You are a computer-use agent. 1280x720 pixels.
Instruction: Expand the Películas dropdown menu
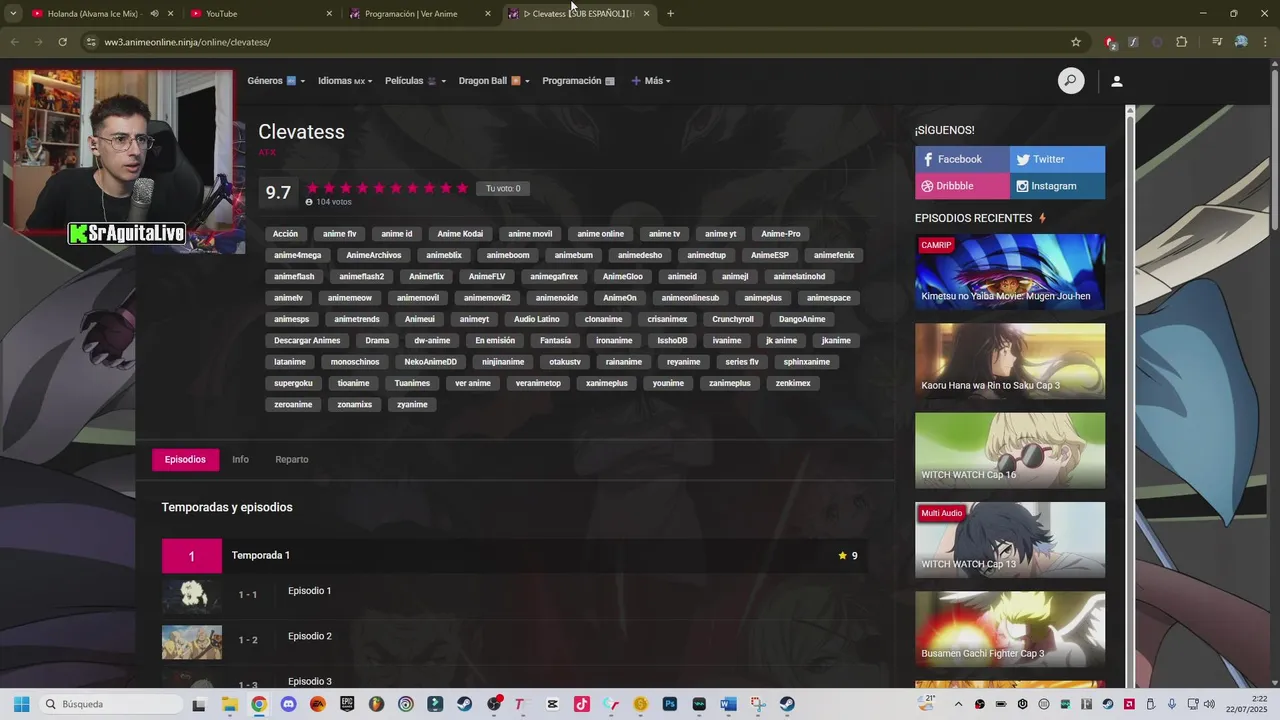415,81
